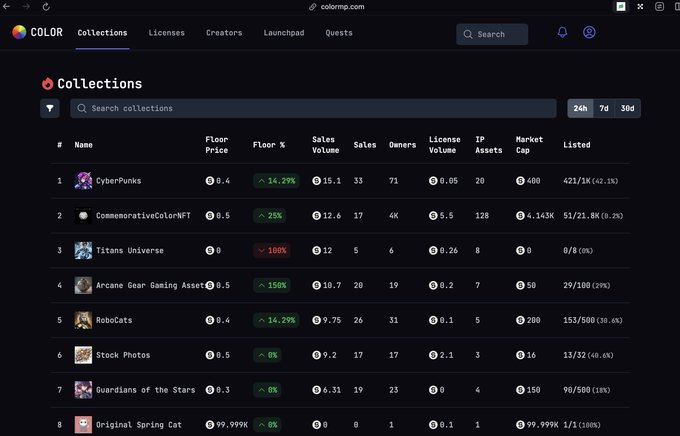Click the COLOR logo in the header
Viewport: 680px width, 436px height.
(x=37, y=33)
